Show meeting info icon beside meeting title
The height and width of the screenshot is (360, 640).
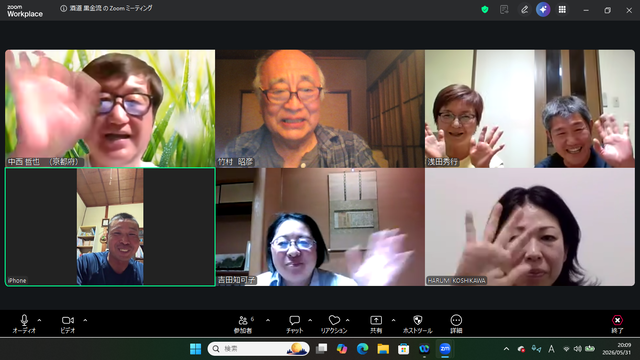coord(63,9)
